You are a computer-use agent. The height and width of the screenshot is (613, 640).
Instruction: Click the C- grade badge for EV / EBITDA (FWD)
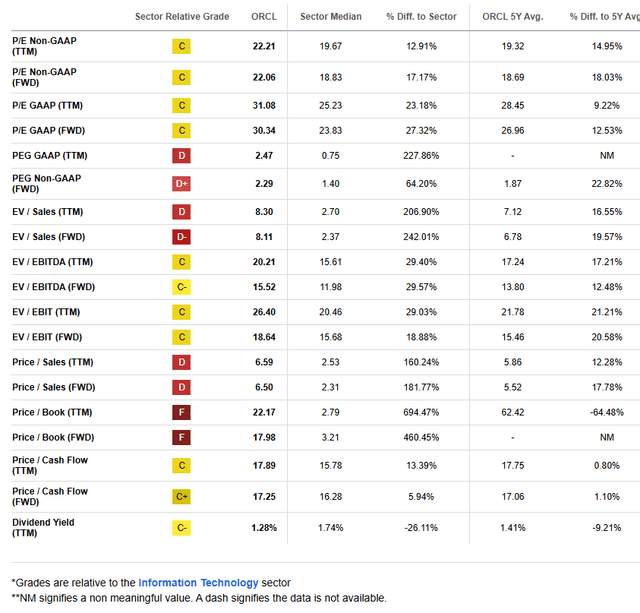pyautogui.click(x=181, y=287)
